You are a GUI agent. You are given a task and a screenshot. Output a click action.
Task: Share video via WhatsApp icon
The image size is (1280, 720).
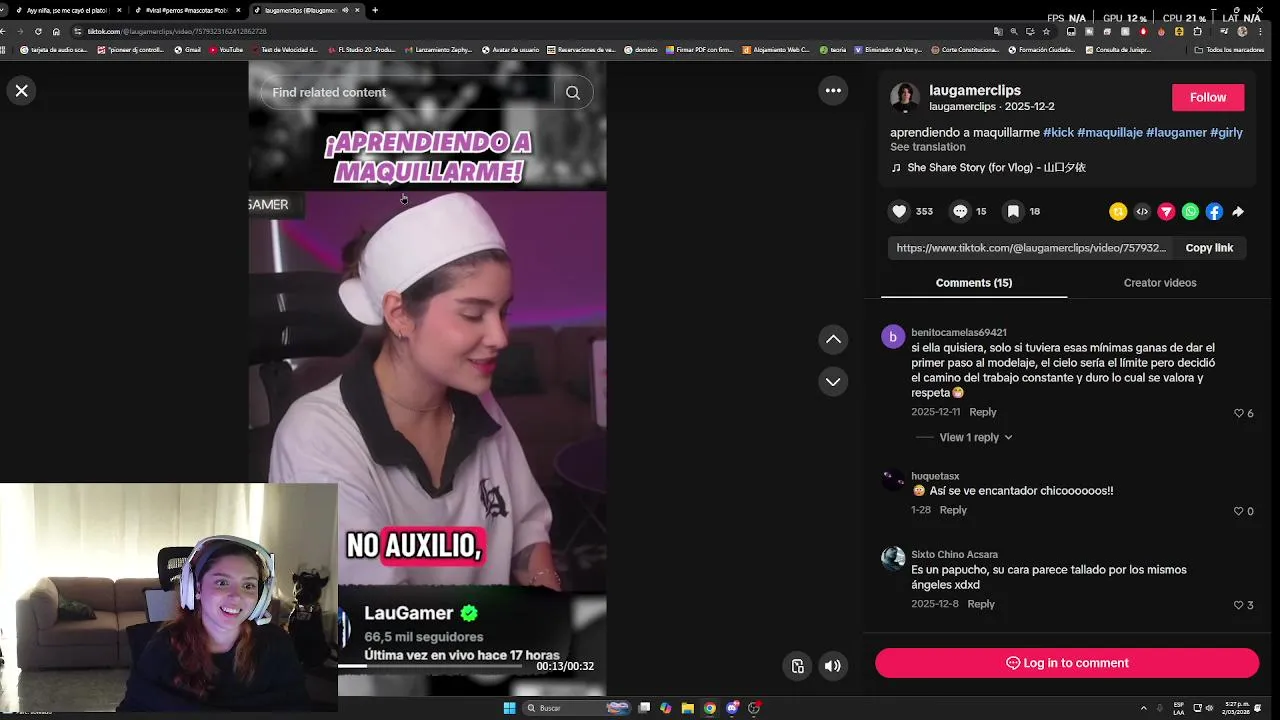(1190, 211)
